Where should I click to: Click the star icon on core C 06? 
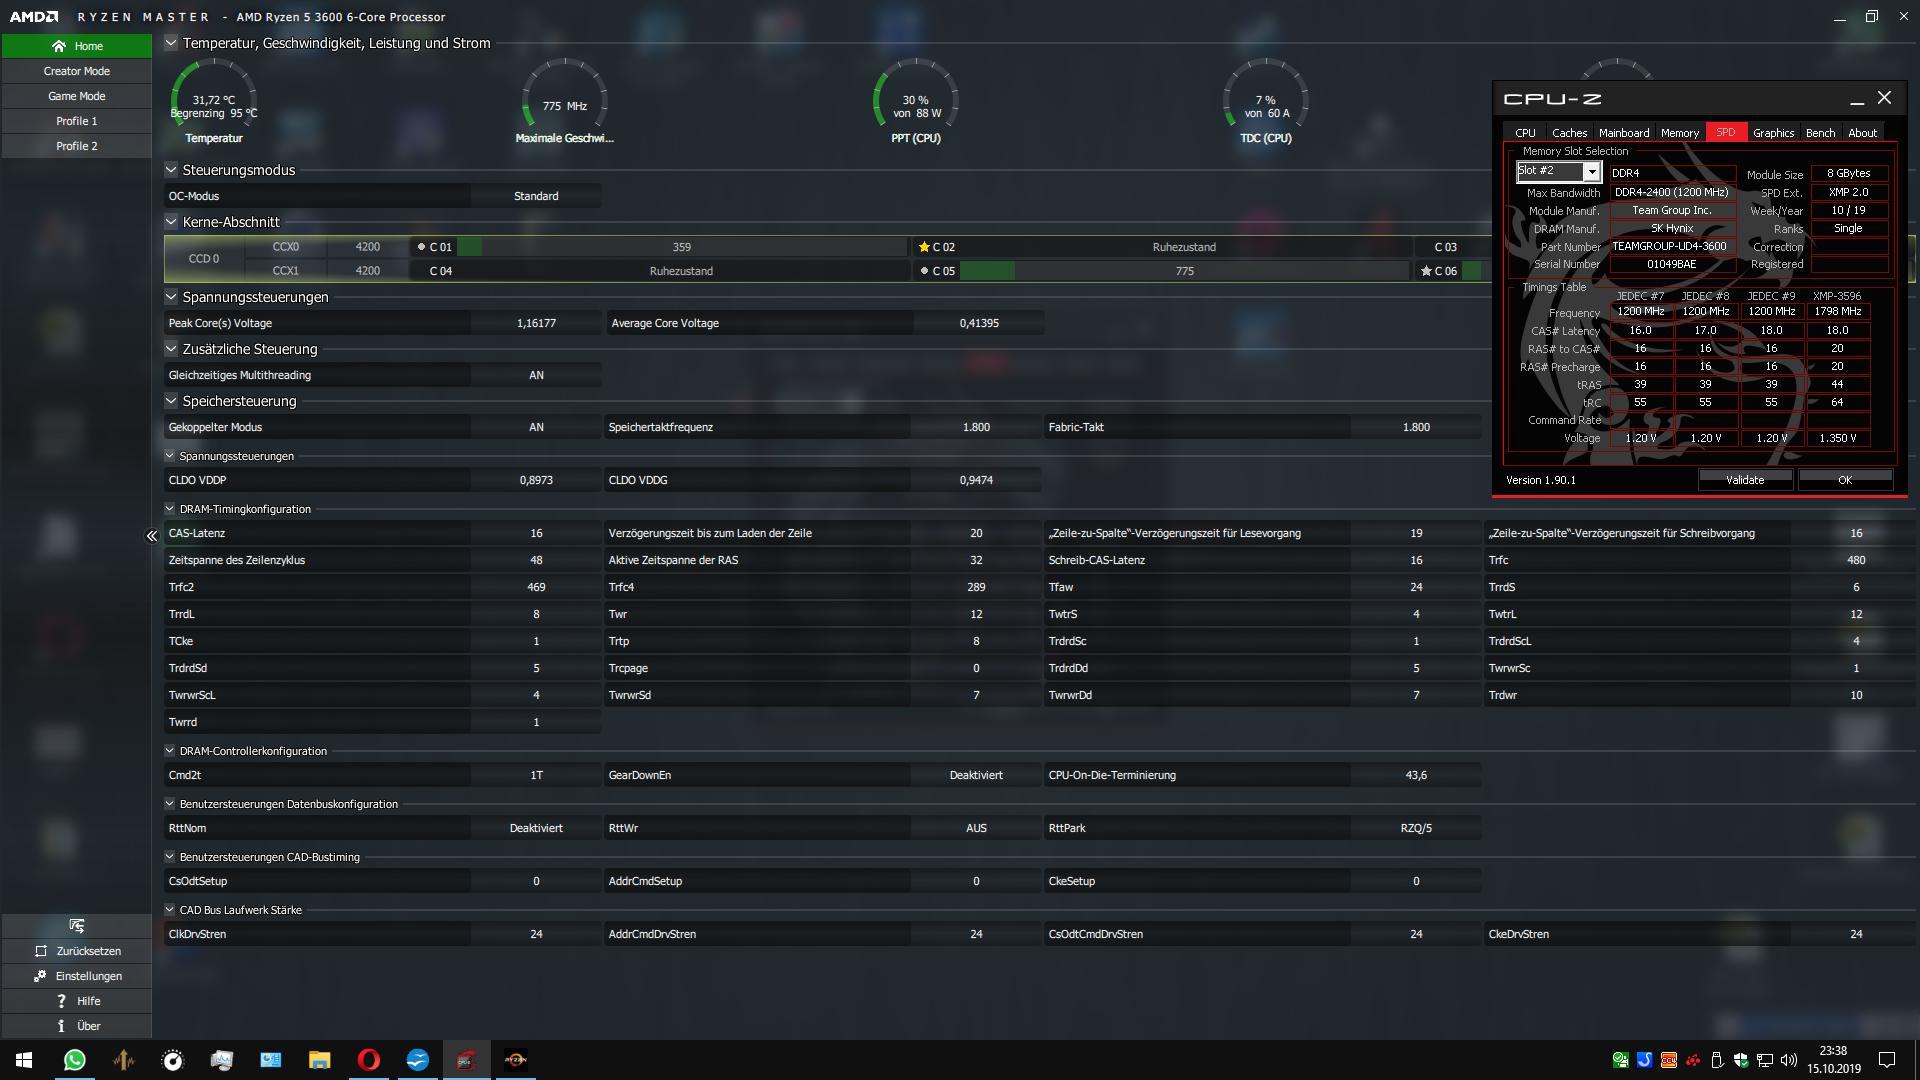pyautogui.click(x=1426, y=271)
